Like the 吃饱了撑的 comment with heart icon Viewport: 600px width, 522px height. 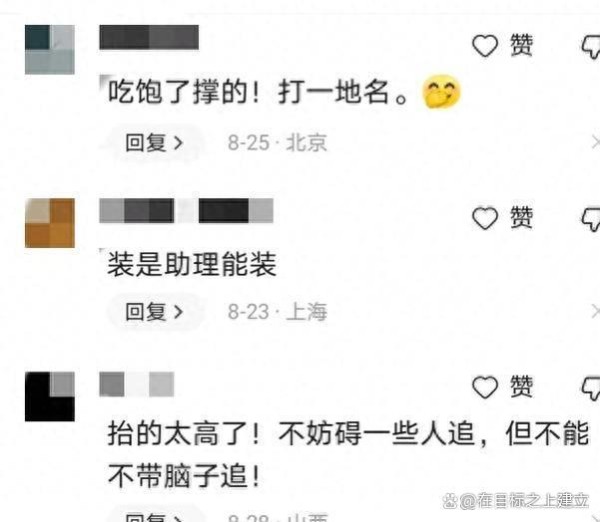[485, 46]
